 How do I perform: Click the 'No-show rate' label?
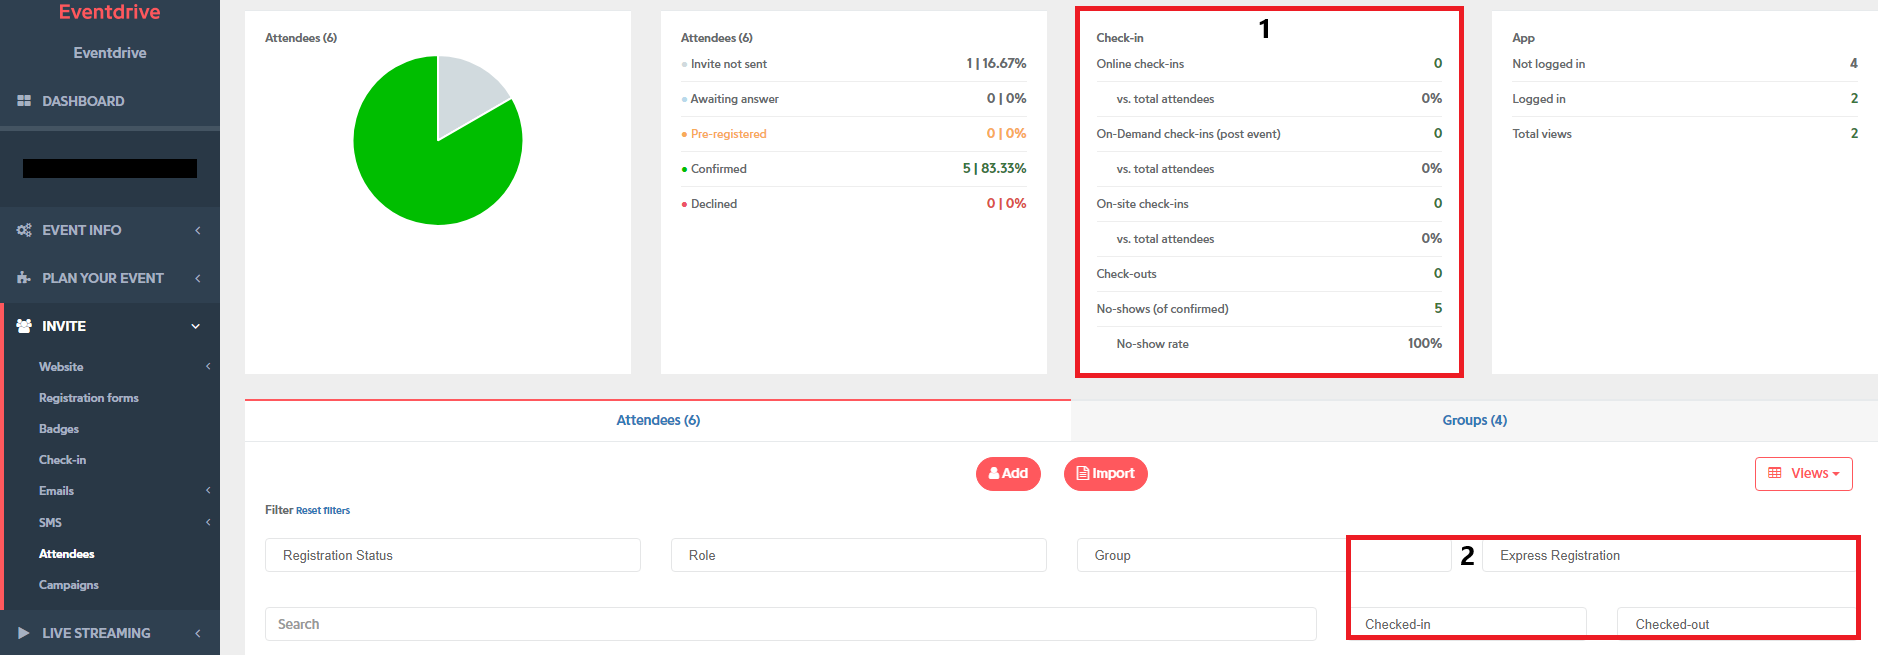click(1153, 344)
